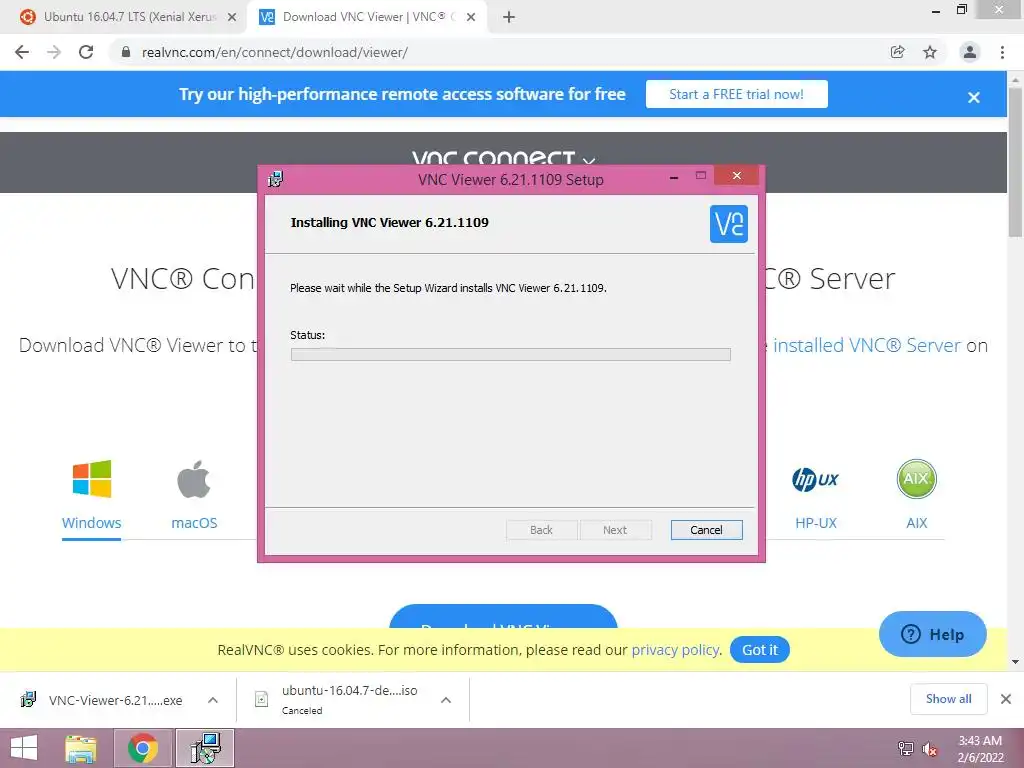Click the ubuntu-16.04.7 iso download item
The height and width of the screenshot is (768, 1024).
[349, 699]
